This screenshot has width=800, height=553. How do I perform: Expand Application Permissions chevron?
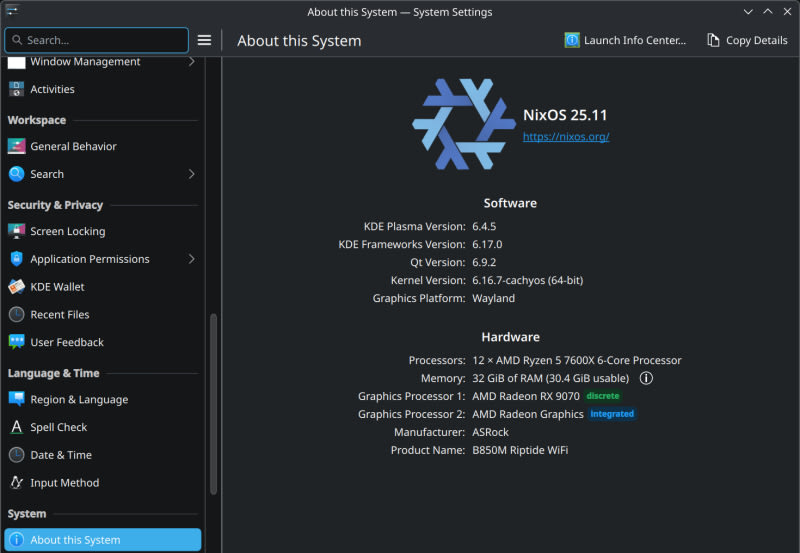click(191, 259)
